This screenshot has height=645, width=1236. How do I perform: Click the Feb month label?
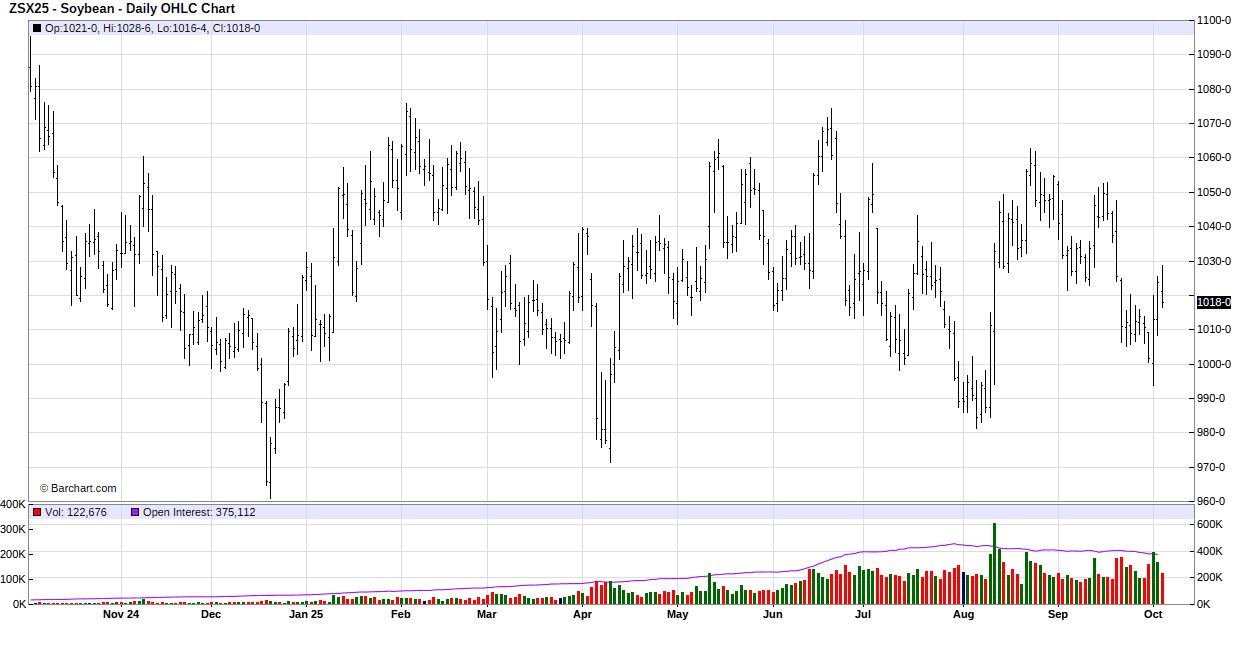point(400,615)
